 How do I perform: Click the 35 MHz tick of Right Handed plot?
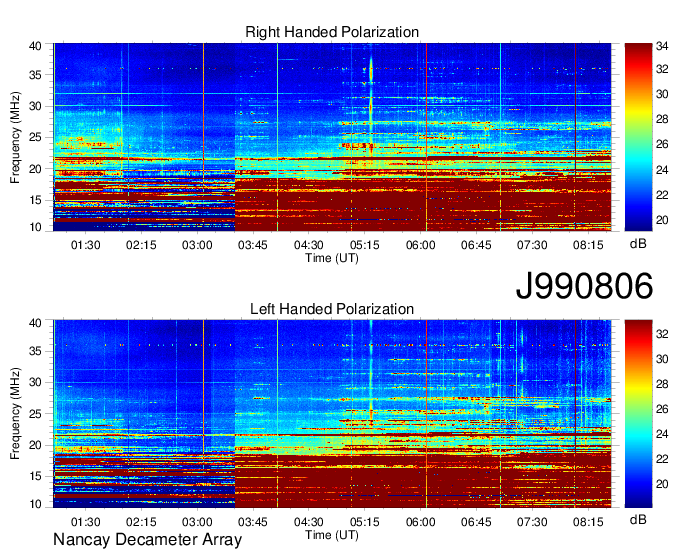click(x=35, y=75)
